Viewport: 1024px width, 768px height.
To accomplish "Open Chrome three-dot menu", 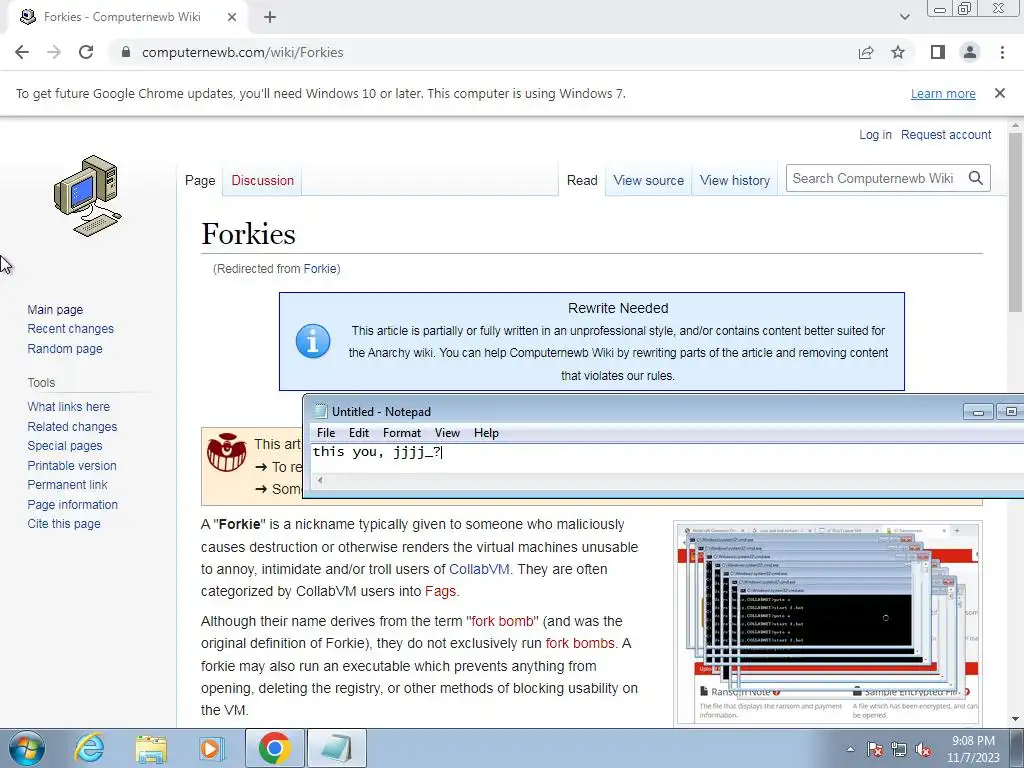I will click(1002, 52).
